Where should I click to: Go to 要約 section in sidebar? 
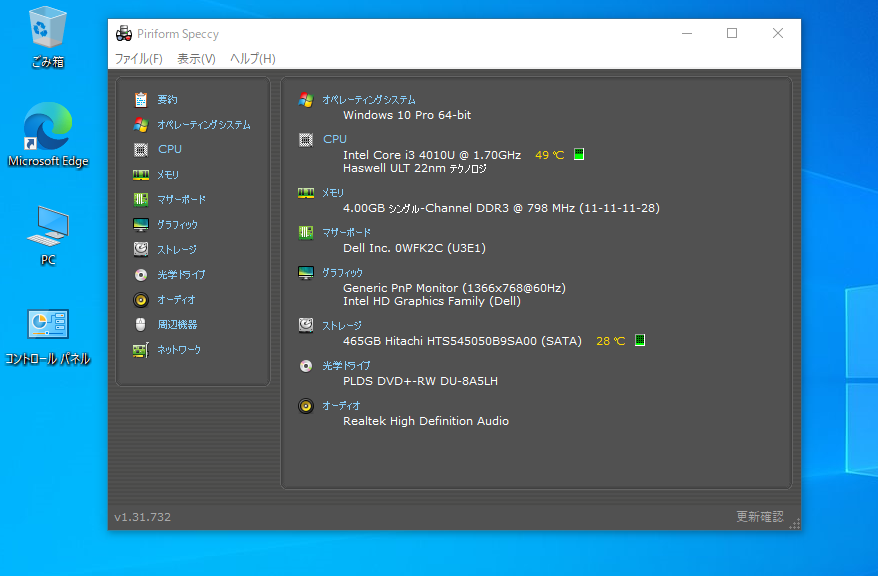click(x=167, y=100)
